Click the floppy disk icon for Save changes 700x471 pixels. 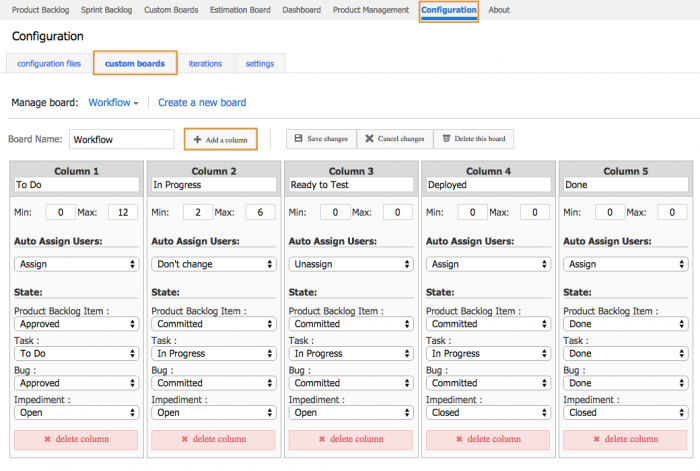pyautogui.click(x=298, y=139)
